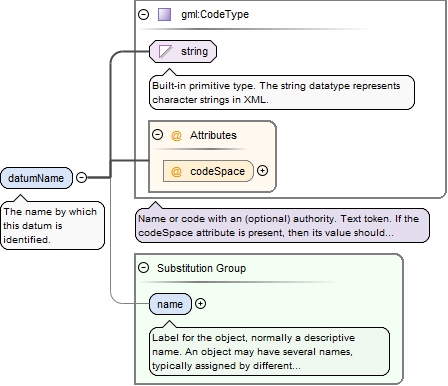Click the purple square complex type icon
448x386 pixels.
[164, 15]
